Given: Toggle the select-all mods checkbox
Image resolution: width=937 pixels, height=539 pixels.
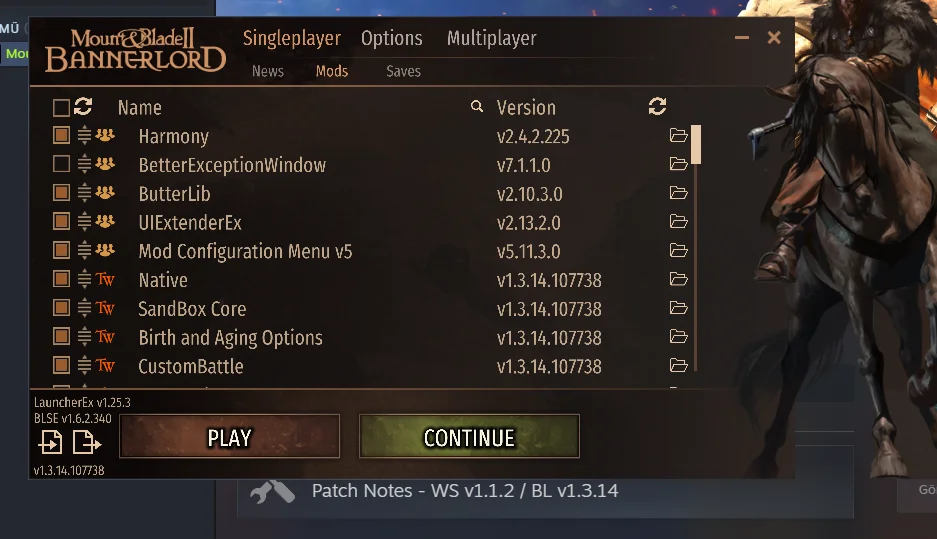Looking at the screenshot, I should coord(61,108).
